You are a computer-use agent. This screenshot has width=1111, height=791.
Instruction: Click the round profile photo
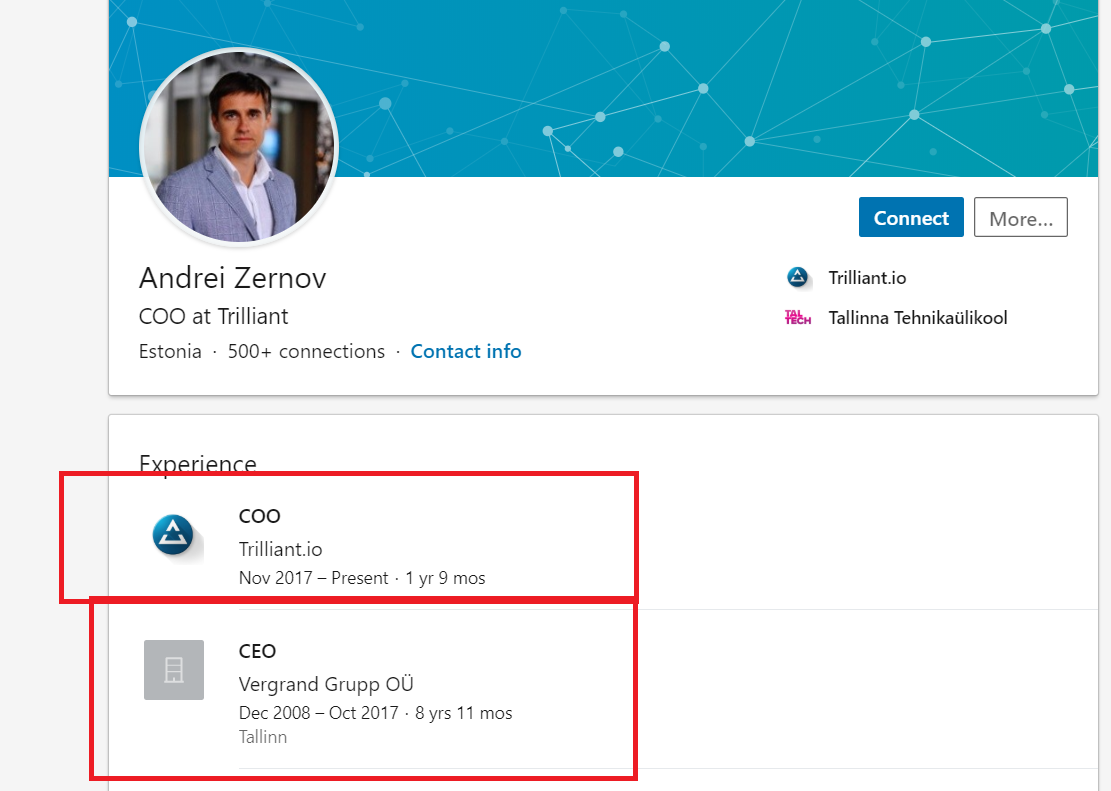click(239, 147)
